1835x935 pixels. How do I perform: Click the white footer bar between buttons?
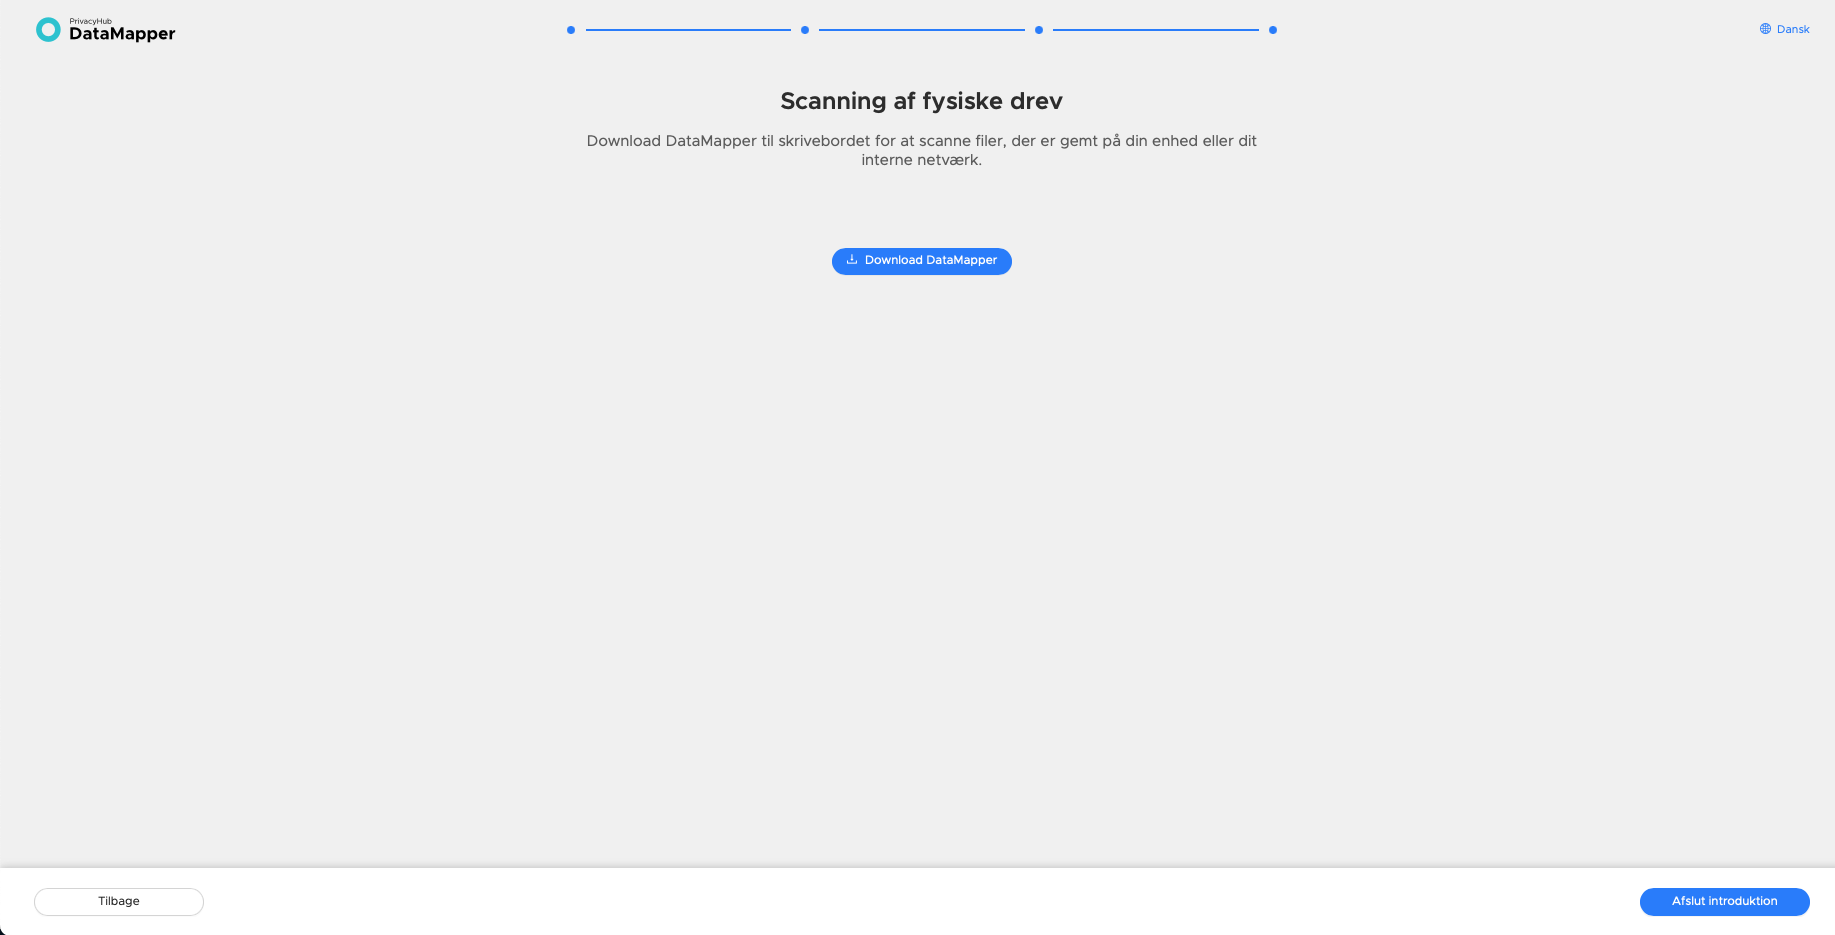tap(920, 902)
